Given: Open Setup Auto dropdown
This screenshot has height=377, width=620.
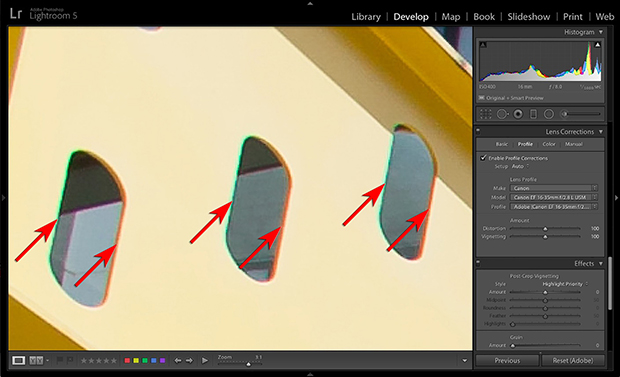Looking at the screenshot, I should tap(520, 167).
